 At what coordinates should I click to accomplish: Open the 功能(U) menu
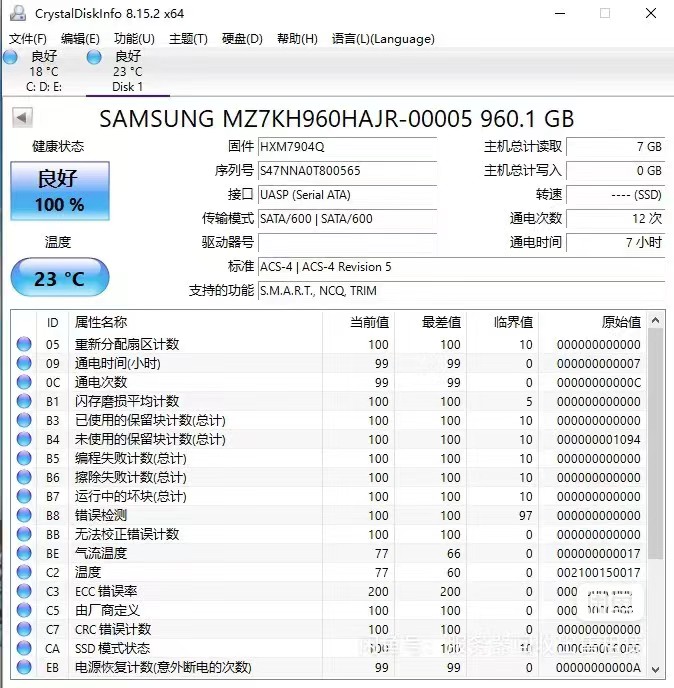[x=134, y=39]
